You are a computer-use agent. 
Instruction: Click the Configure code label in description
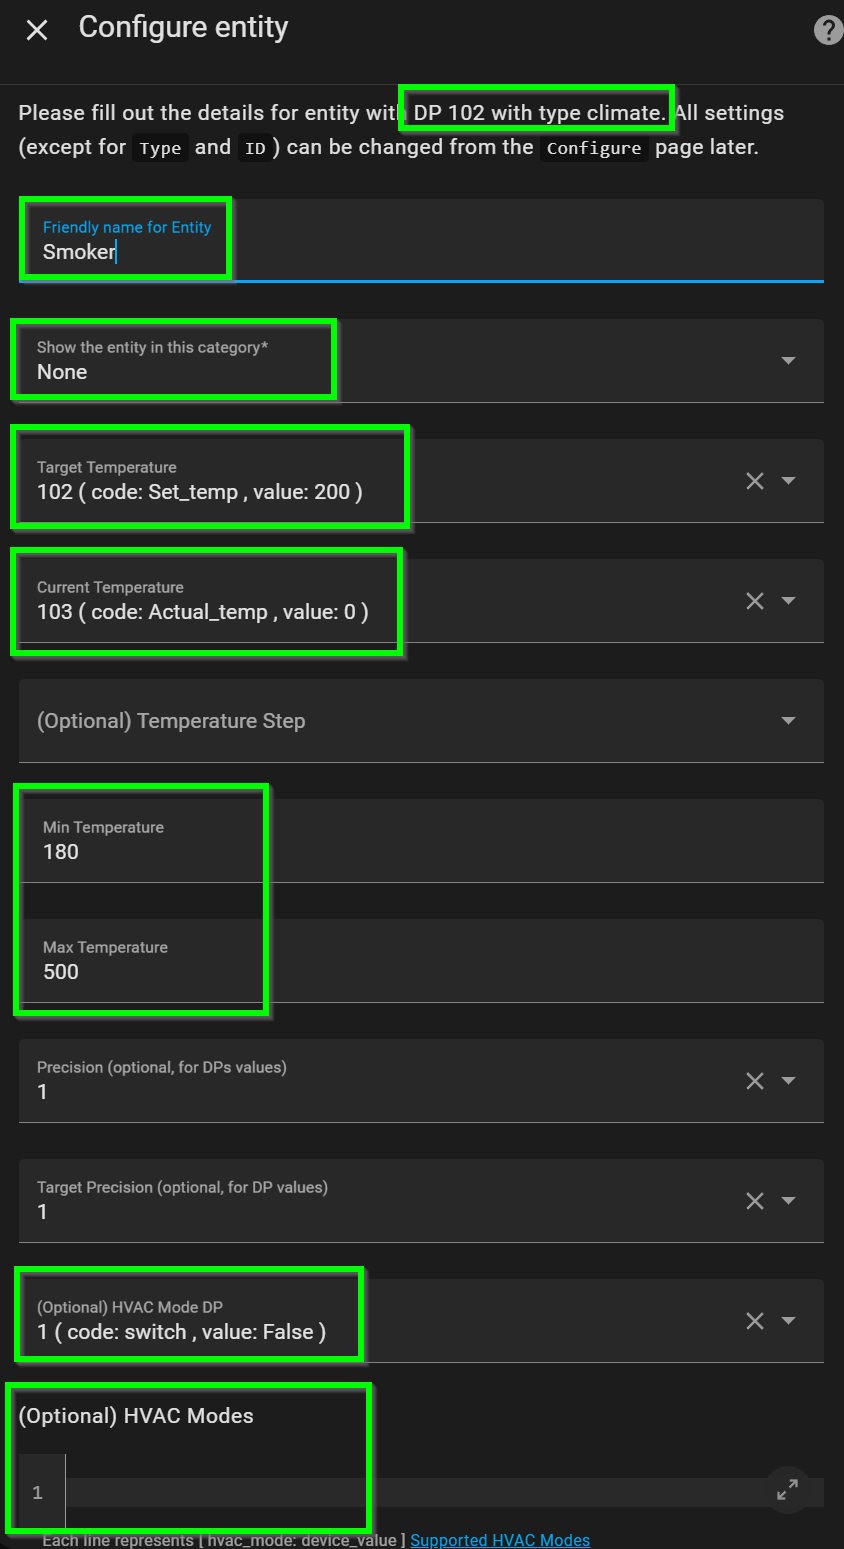coord(594,148)
